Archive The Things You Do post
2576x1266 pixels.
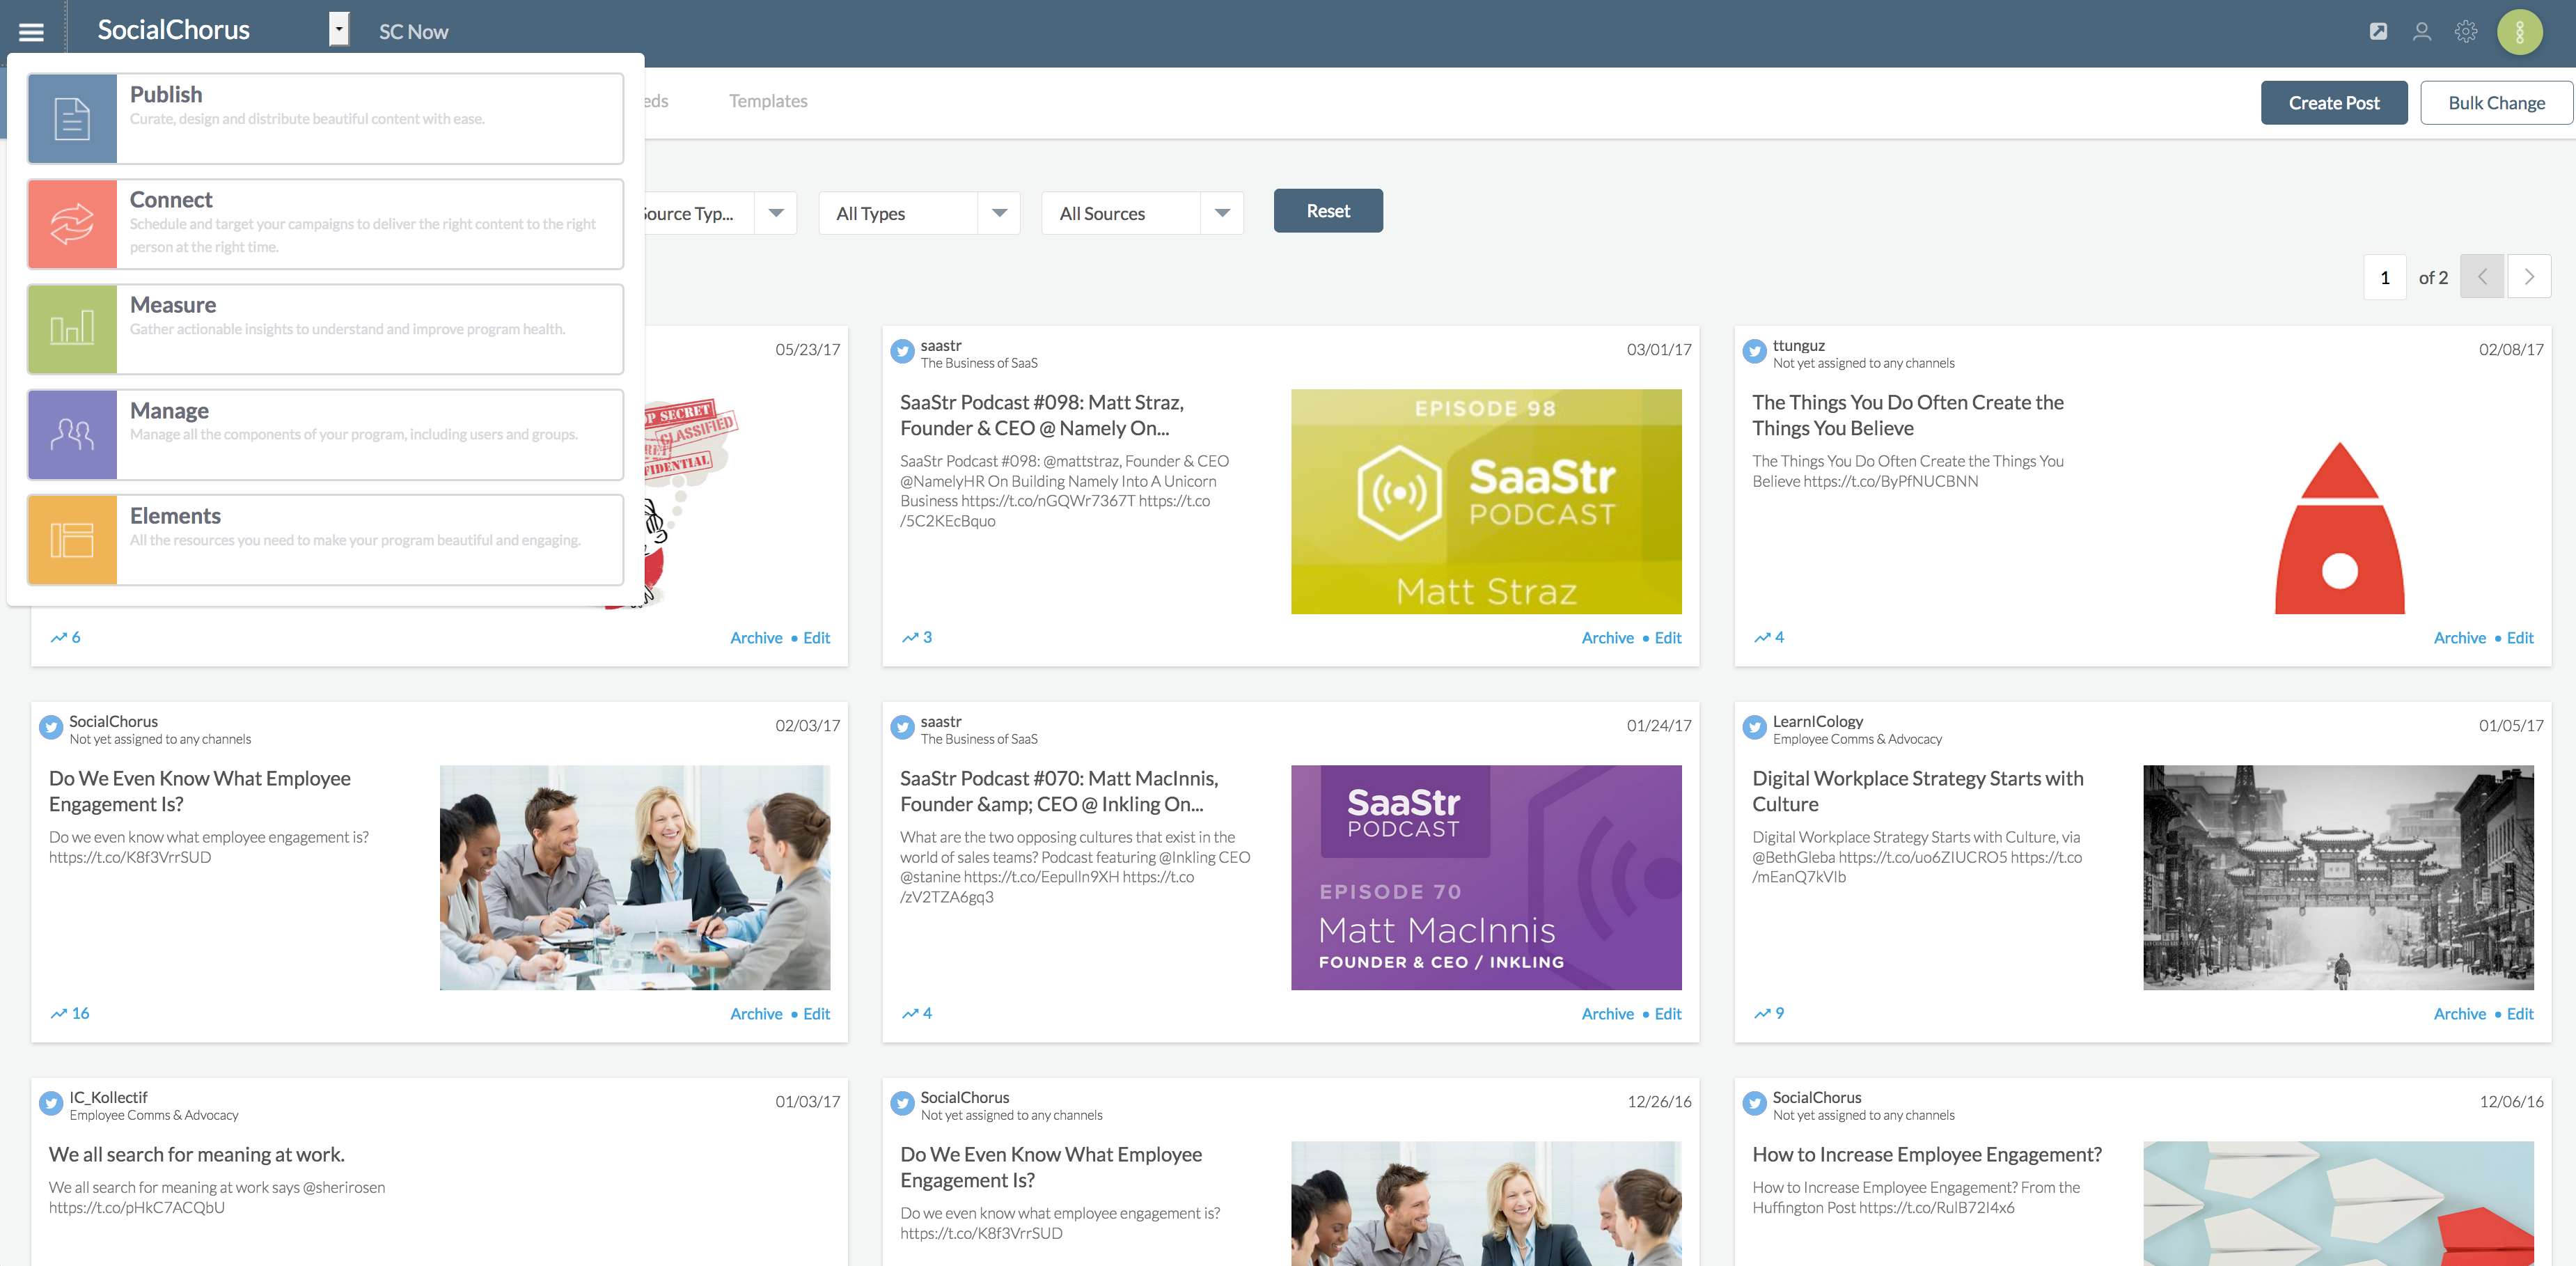[x=2459, y=638]
